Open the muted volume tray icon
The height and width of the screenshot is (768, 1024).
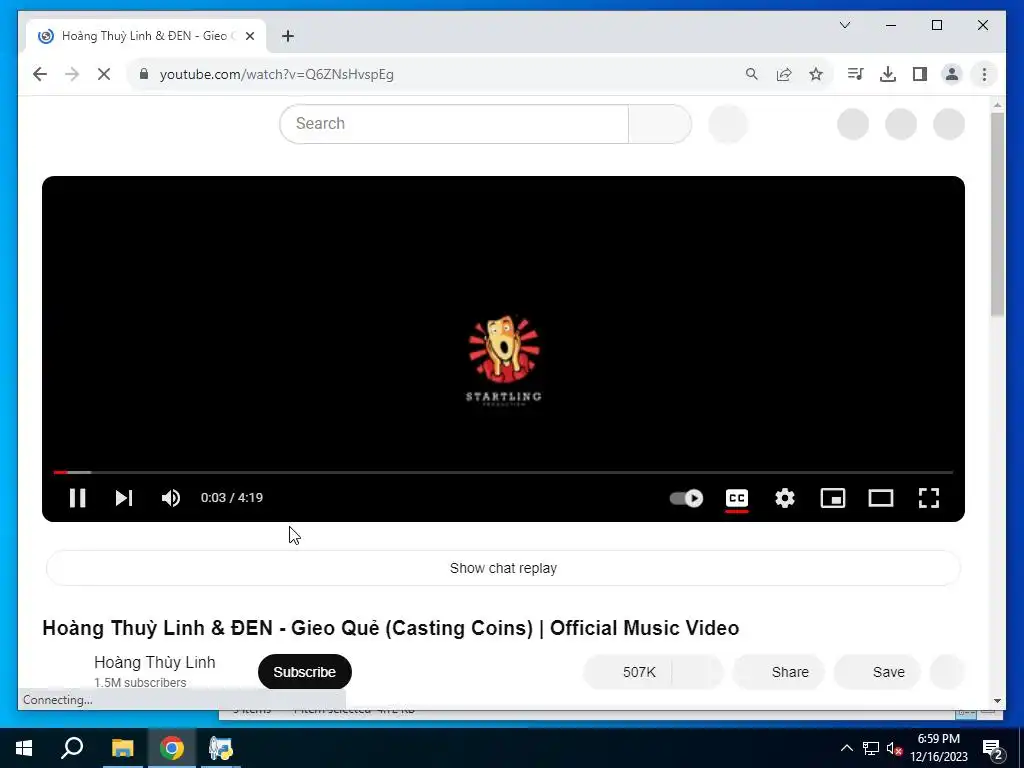pos(894,748)
